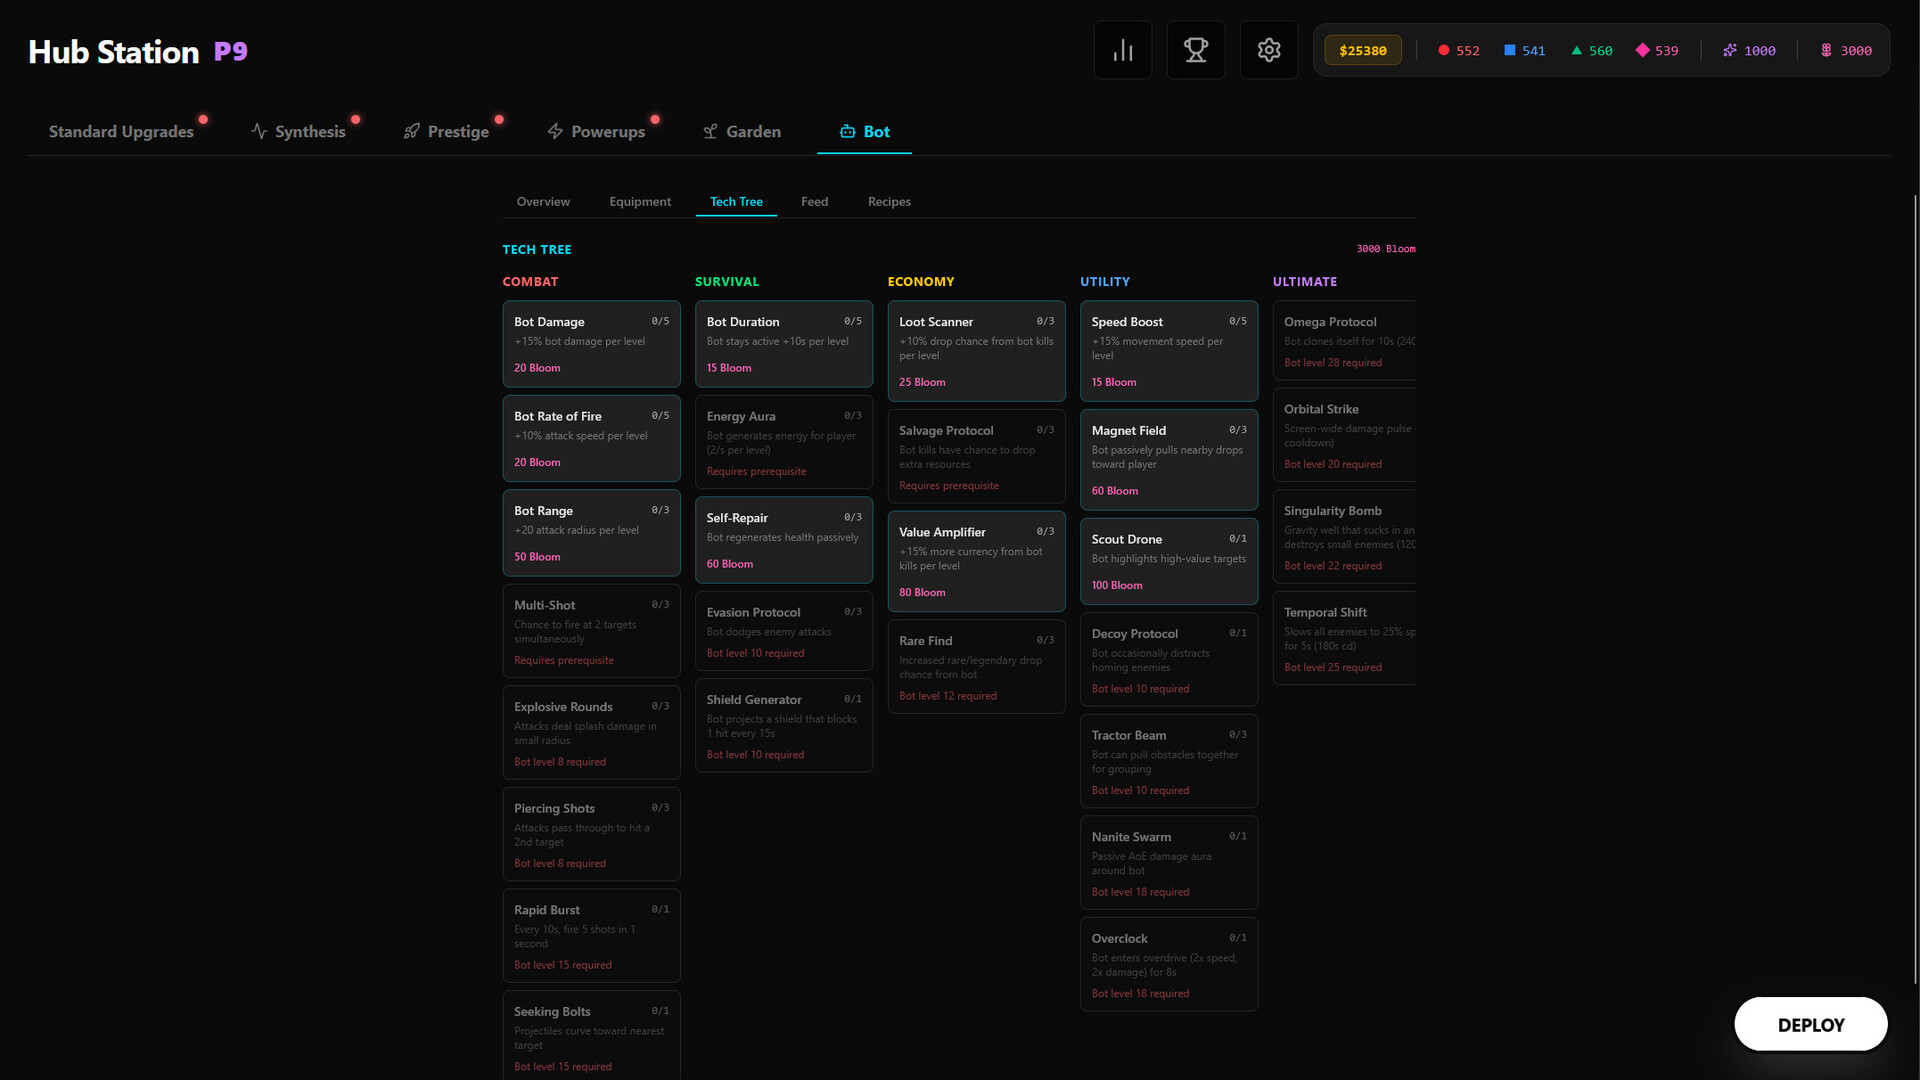Screen dimensions: 1920x1080
Task: Click the blue square resource counter
Action: pos(1524,51)
